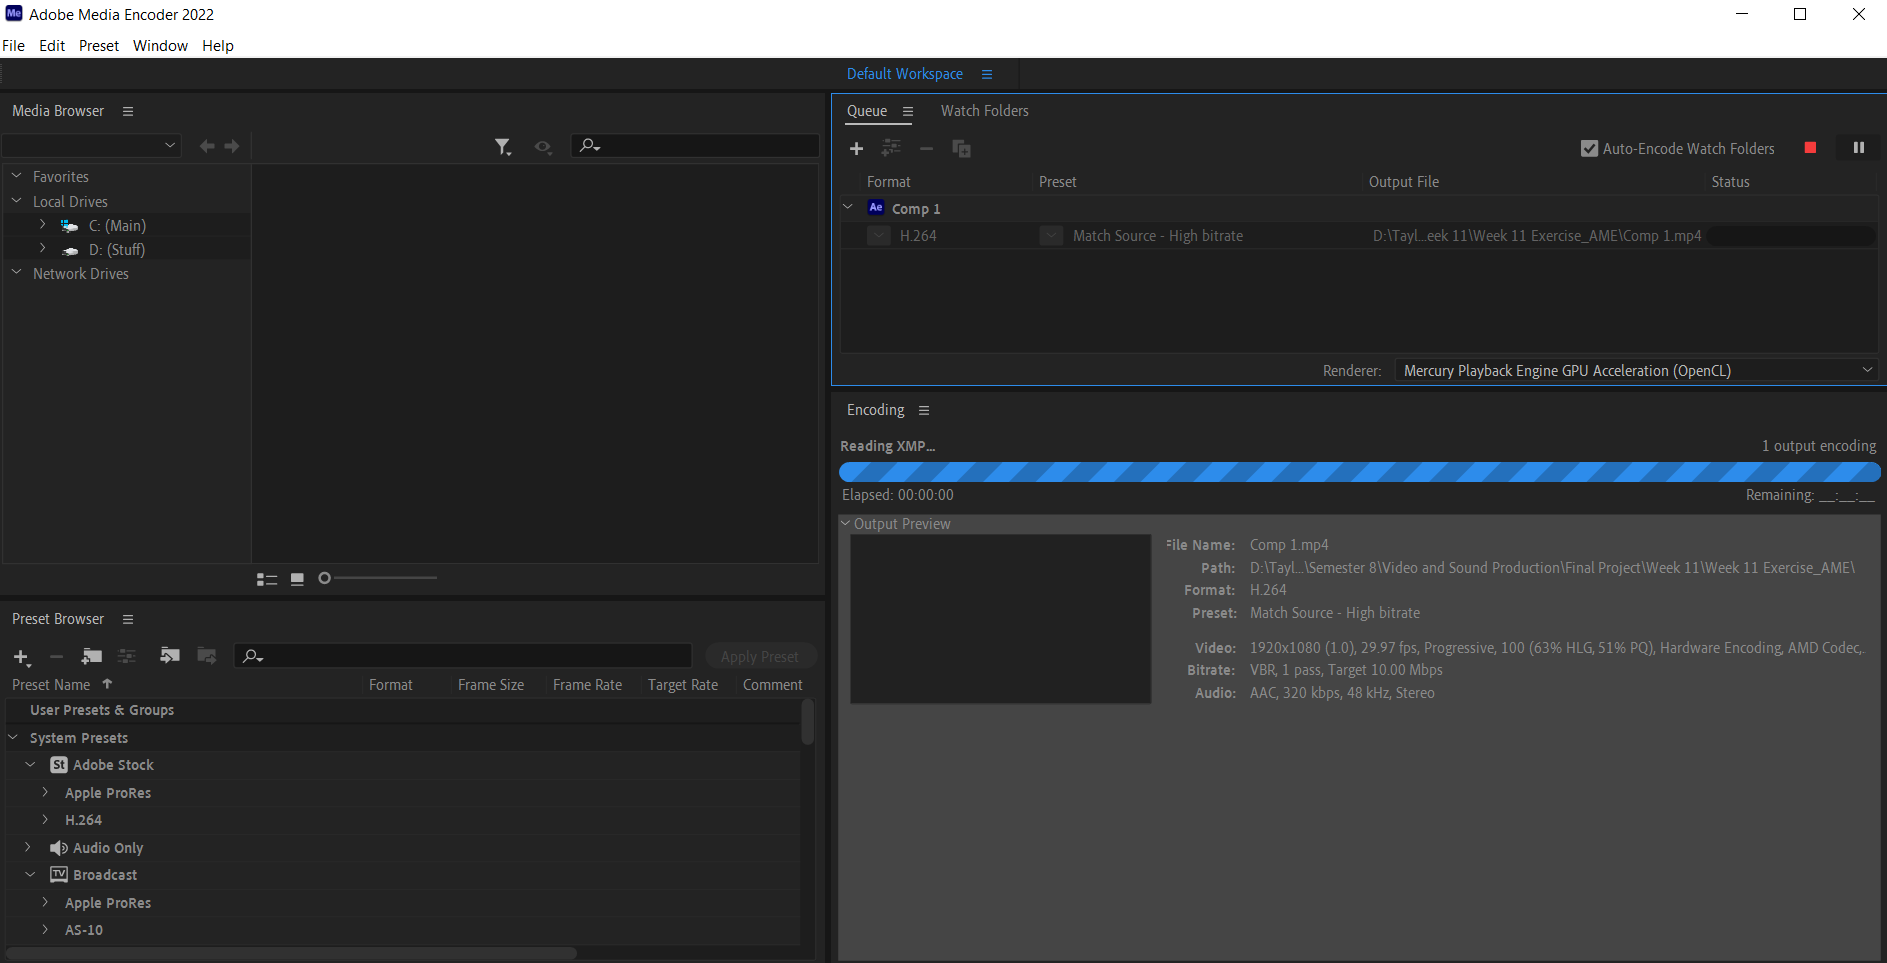Image resolution: width=1887 pixels, height=963 pixels.
Task: Click Match Source - High bitrate preset link
Action: [1158, 236]
